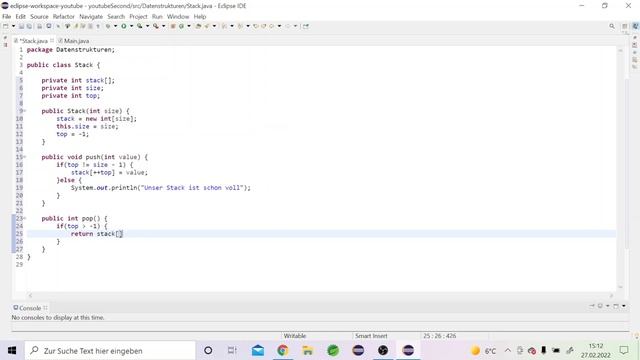
Task: Open the Help menu
Action: click(x=200, y=17)
